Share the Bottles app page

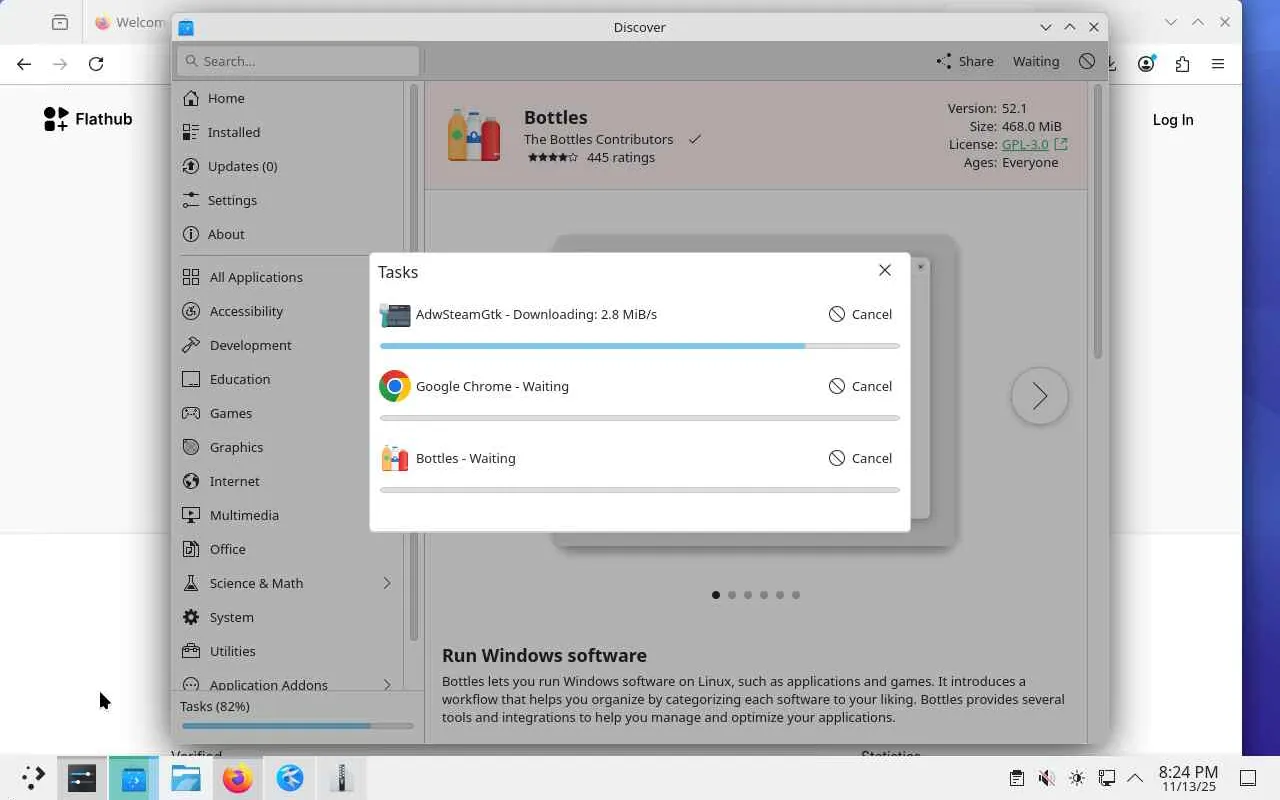coord(965,61)
